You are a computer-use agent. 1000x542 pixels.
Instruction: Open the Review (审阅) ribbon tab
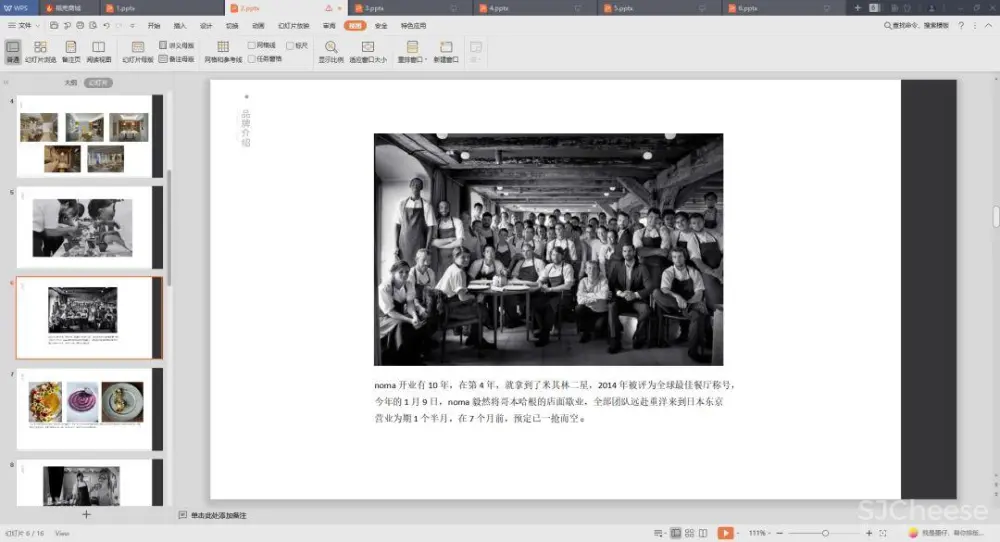[329, 26]
